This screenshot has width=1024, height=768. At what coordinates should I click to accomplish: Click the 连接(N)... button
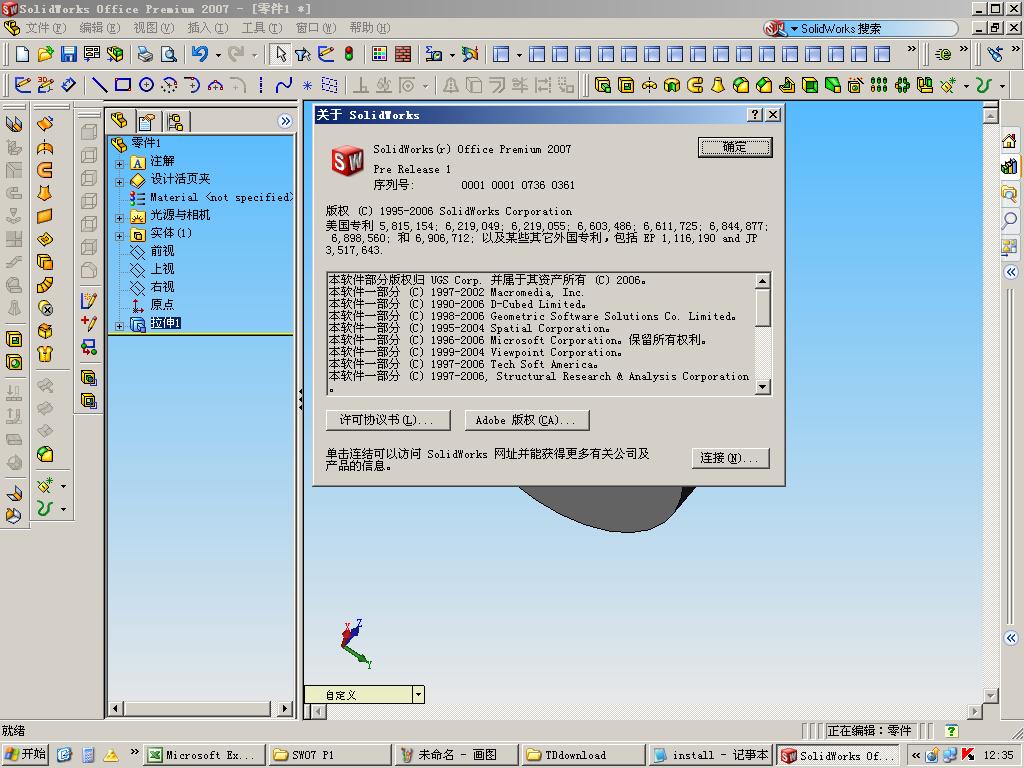pyautogui.click(x=731, y=458)
